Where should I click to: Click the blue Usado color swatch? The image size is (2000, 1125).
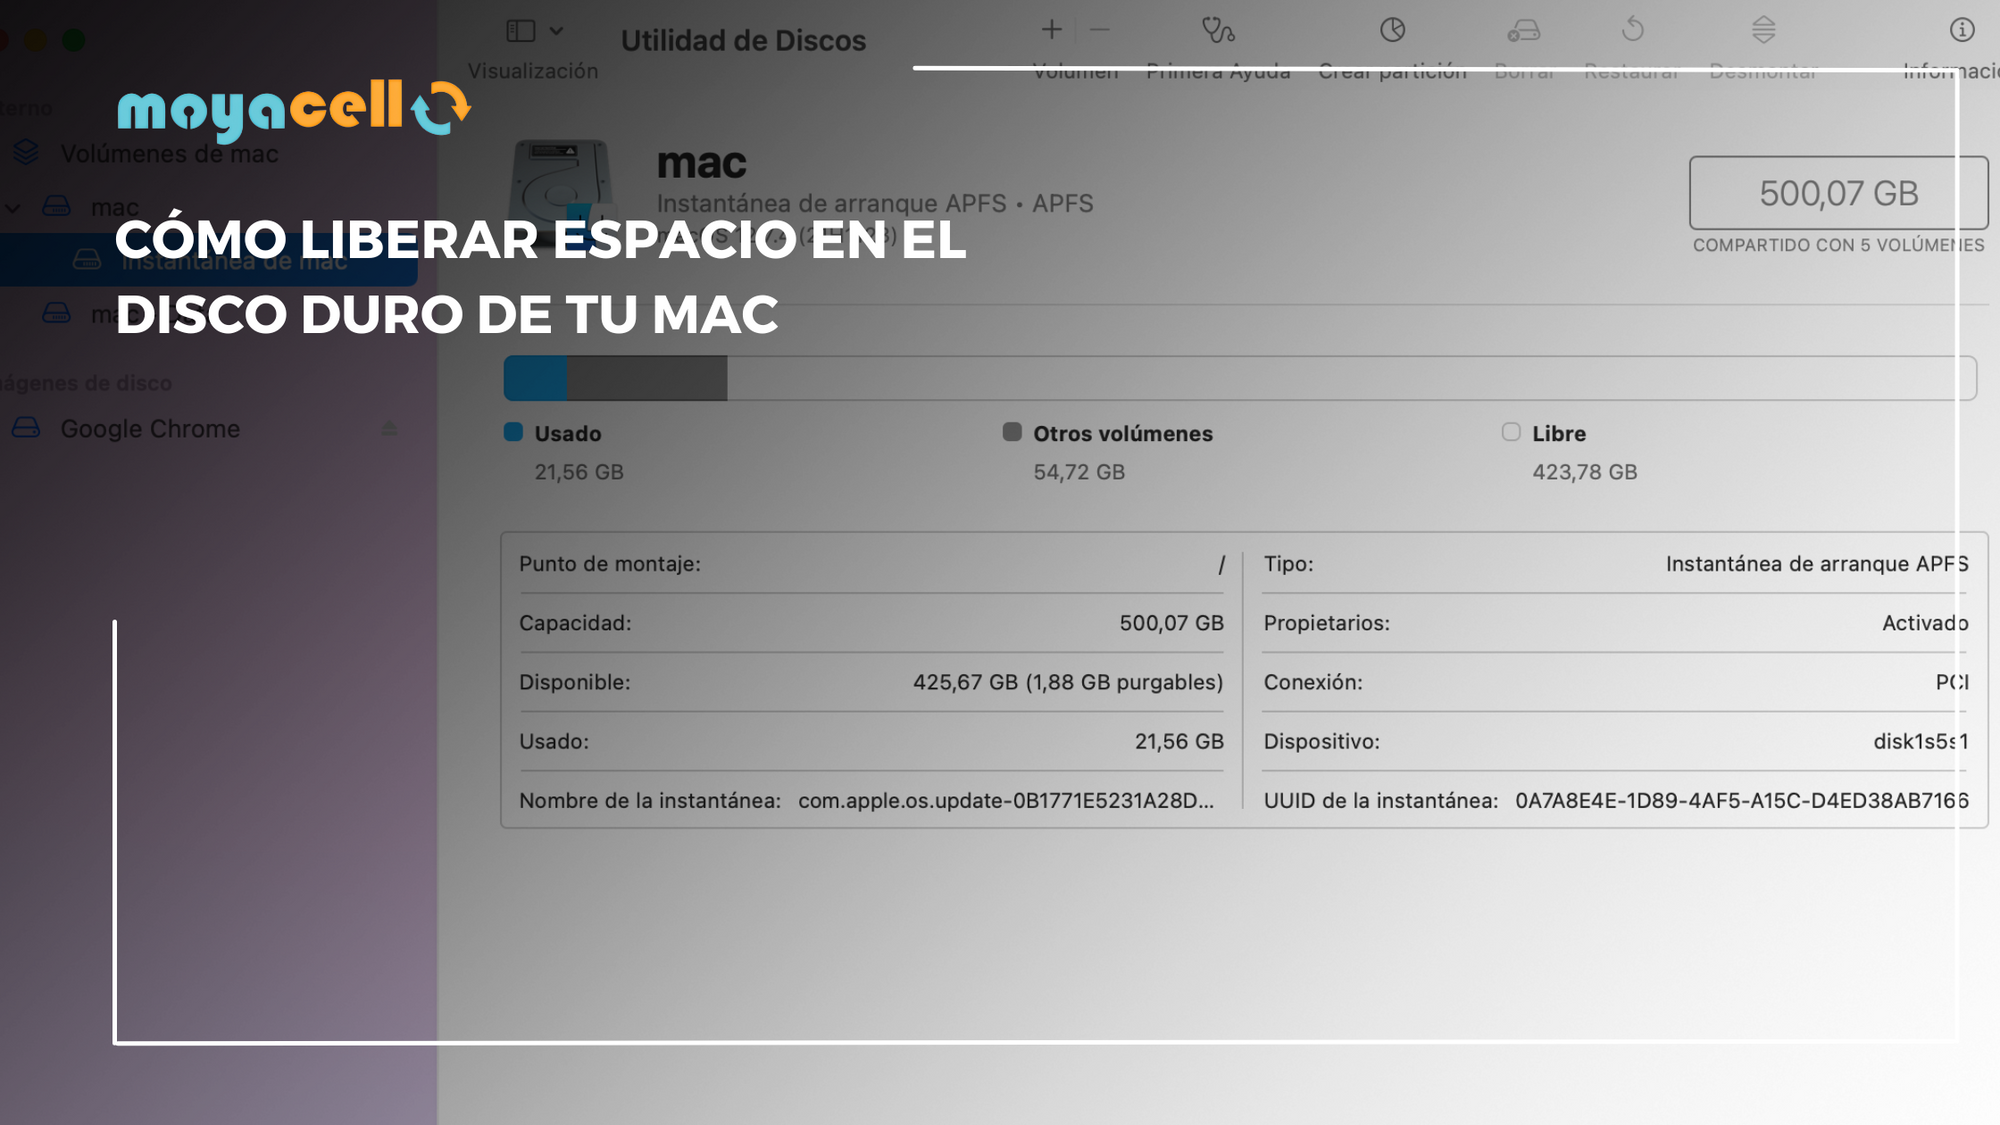click(x=514, y=432)
